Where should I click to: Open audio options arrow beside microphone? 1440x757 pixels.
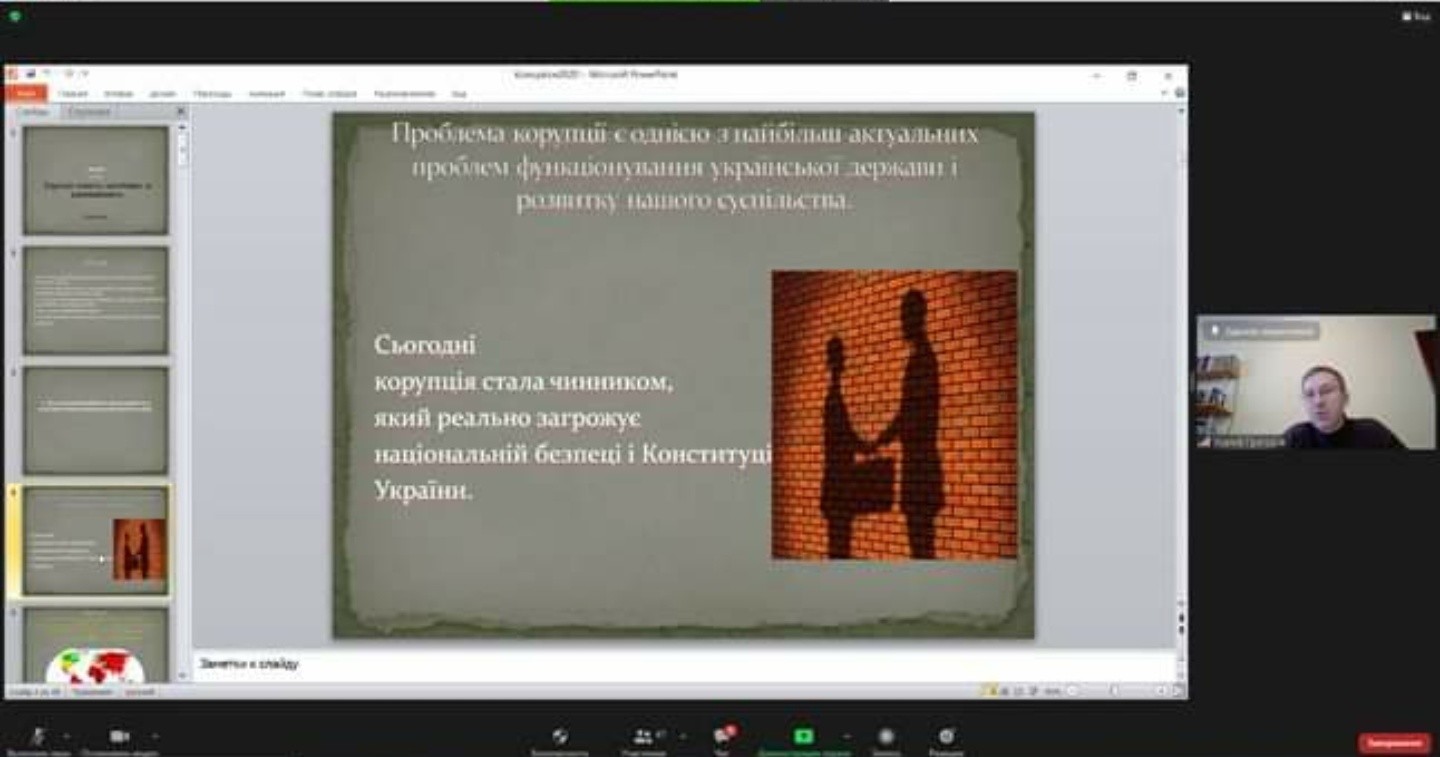pos(66,735)
